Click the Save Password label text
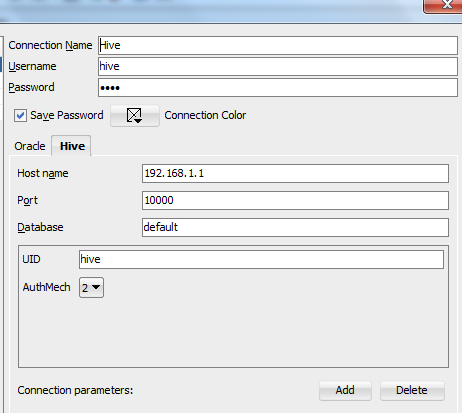Image resolution: width=462 pixels, height=413 pixels. pyautogui.click(x=67, y=115)
